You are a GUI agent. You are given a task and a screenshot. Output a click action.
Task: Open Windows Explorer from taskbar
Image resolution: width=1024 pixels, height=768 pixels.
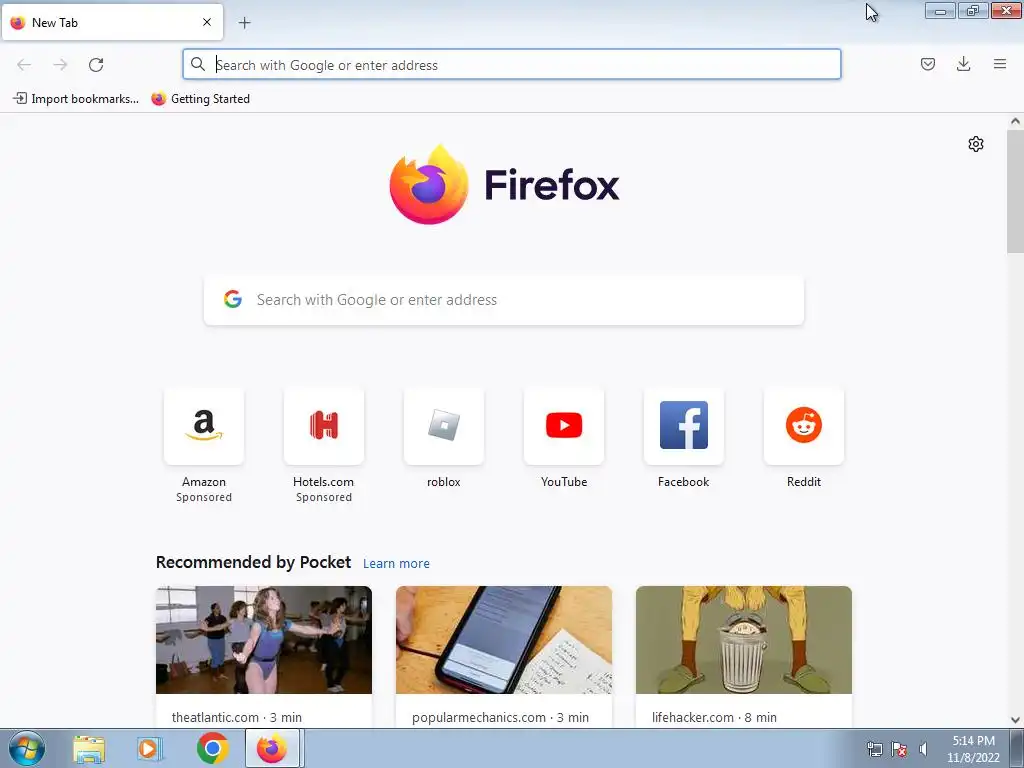(x=89, y=749)
